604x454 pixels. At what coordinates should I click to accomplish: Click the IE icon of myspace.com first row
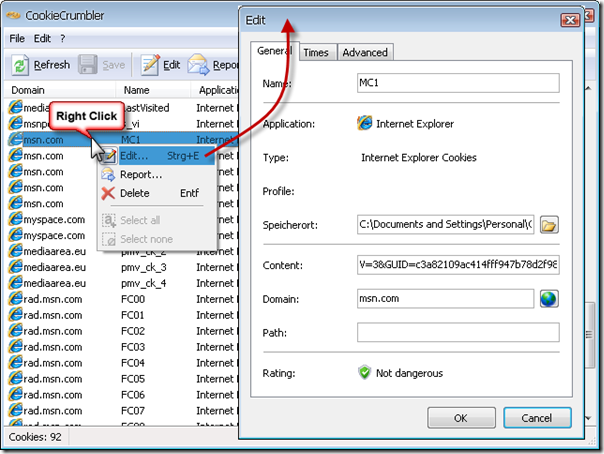click(x=15, y=219)
